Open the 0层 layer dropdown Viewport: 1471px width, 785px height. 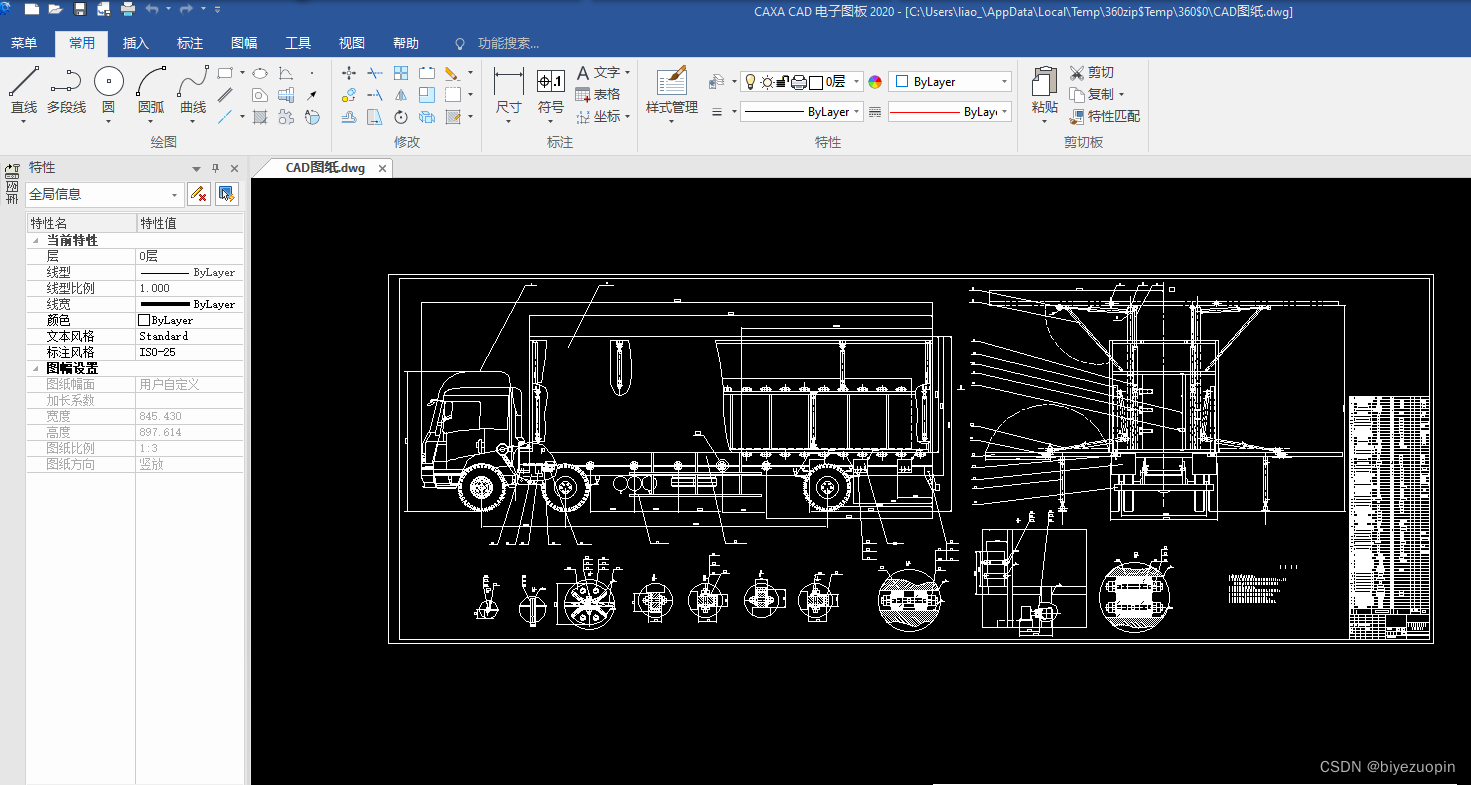coord(857,82)
